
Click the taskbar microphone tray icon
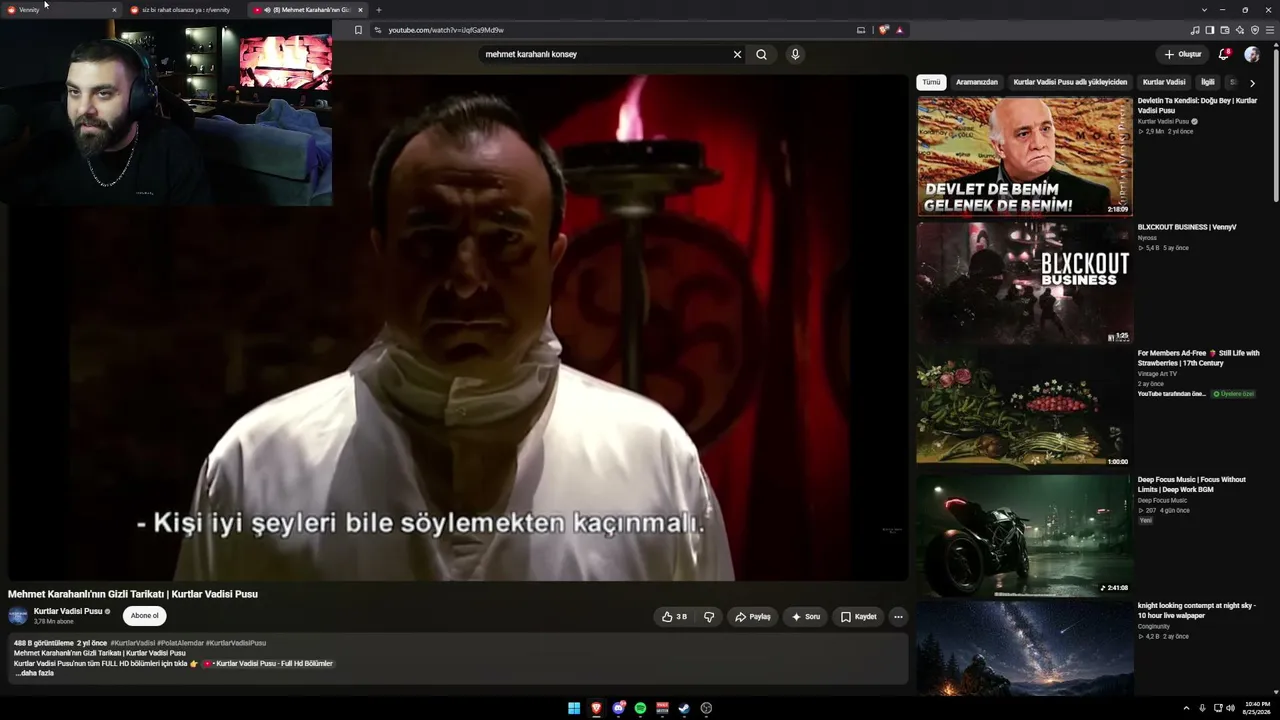pyautogui.click(x=1202, y=708)
